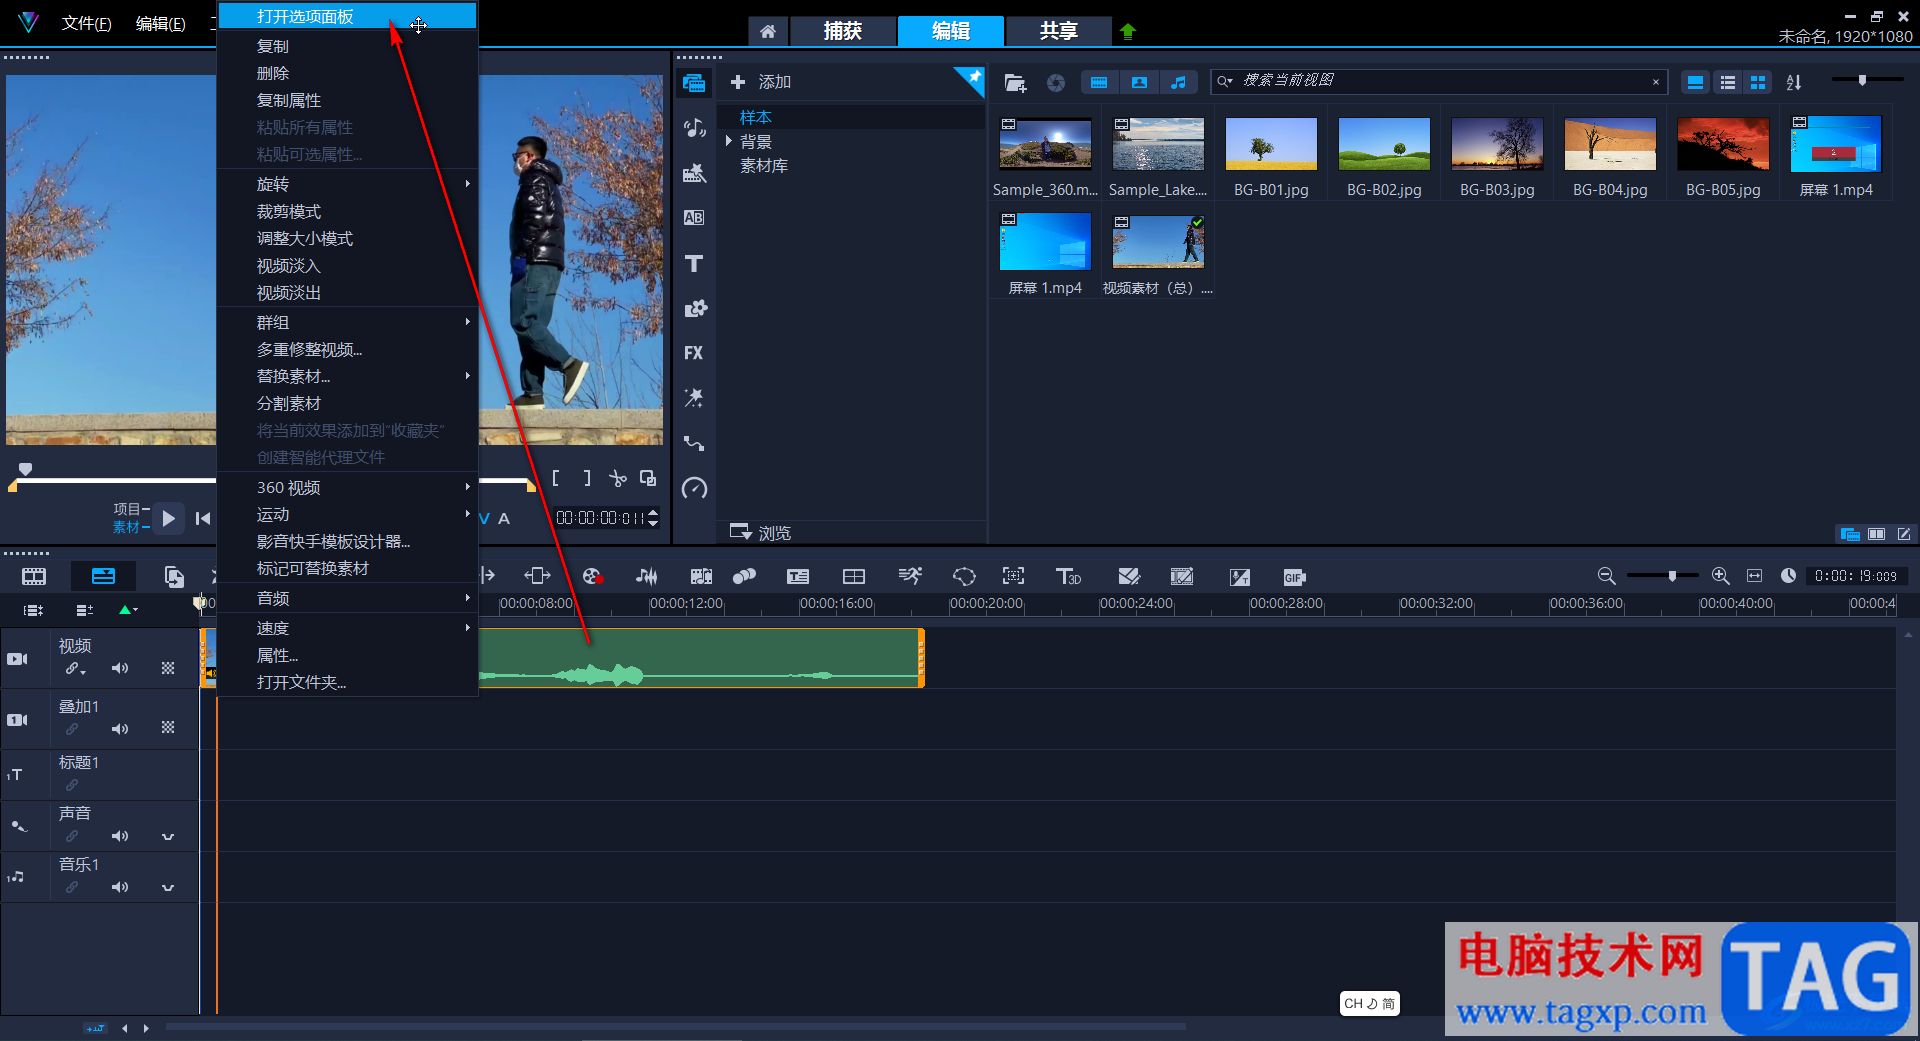Open the Transition library AB icon

pos(694,218)
